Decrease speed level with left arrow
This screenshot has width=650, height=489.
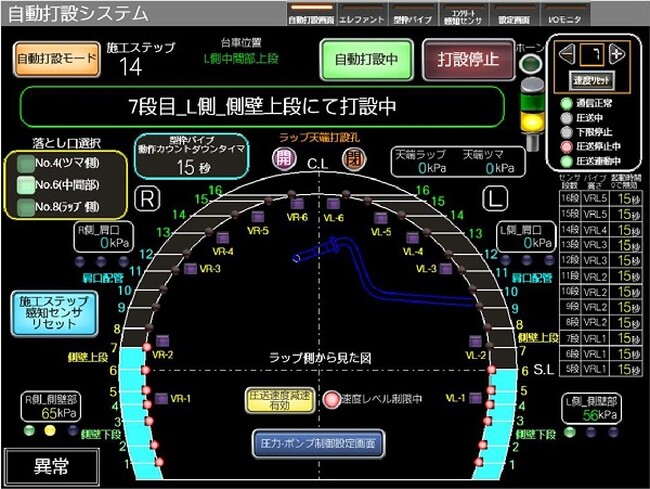point(567,54)
